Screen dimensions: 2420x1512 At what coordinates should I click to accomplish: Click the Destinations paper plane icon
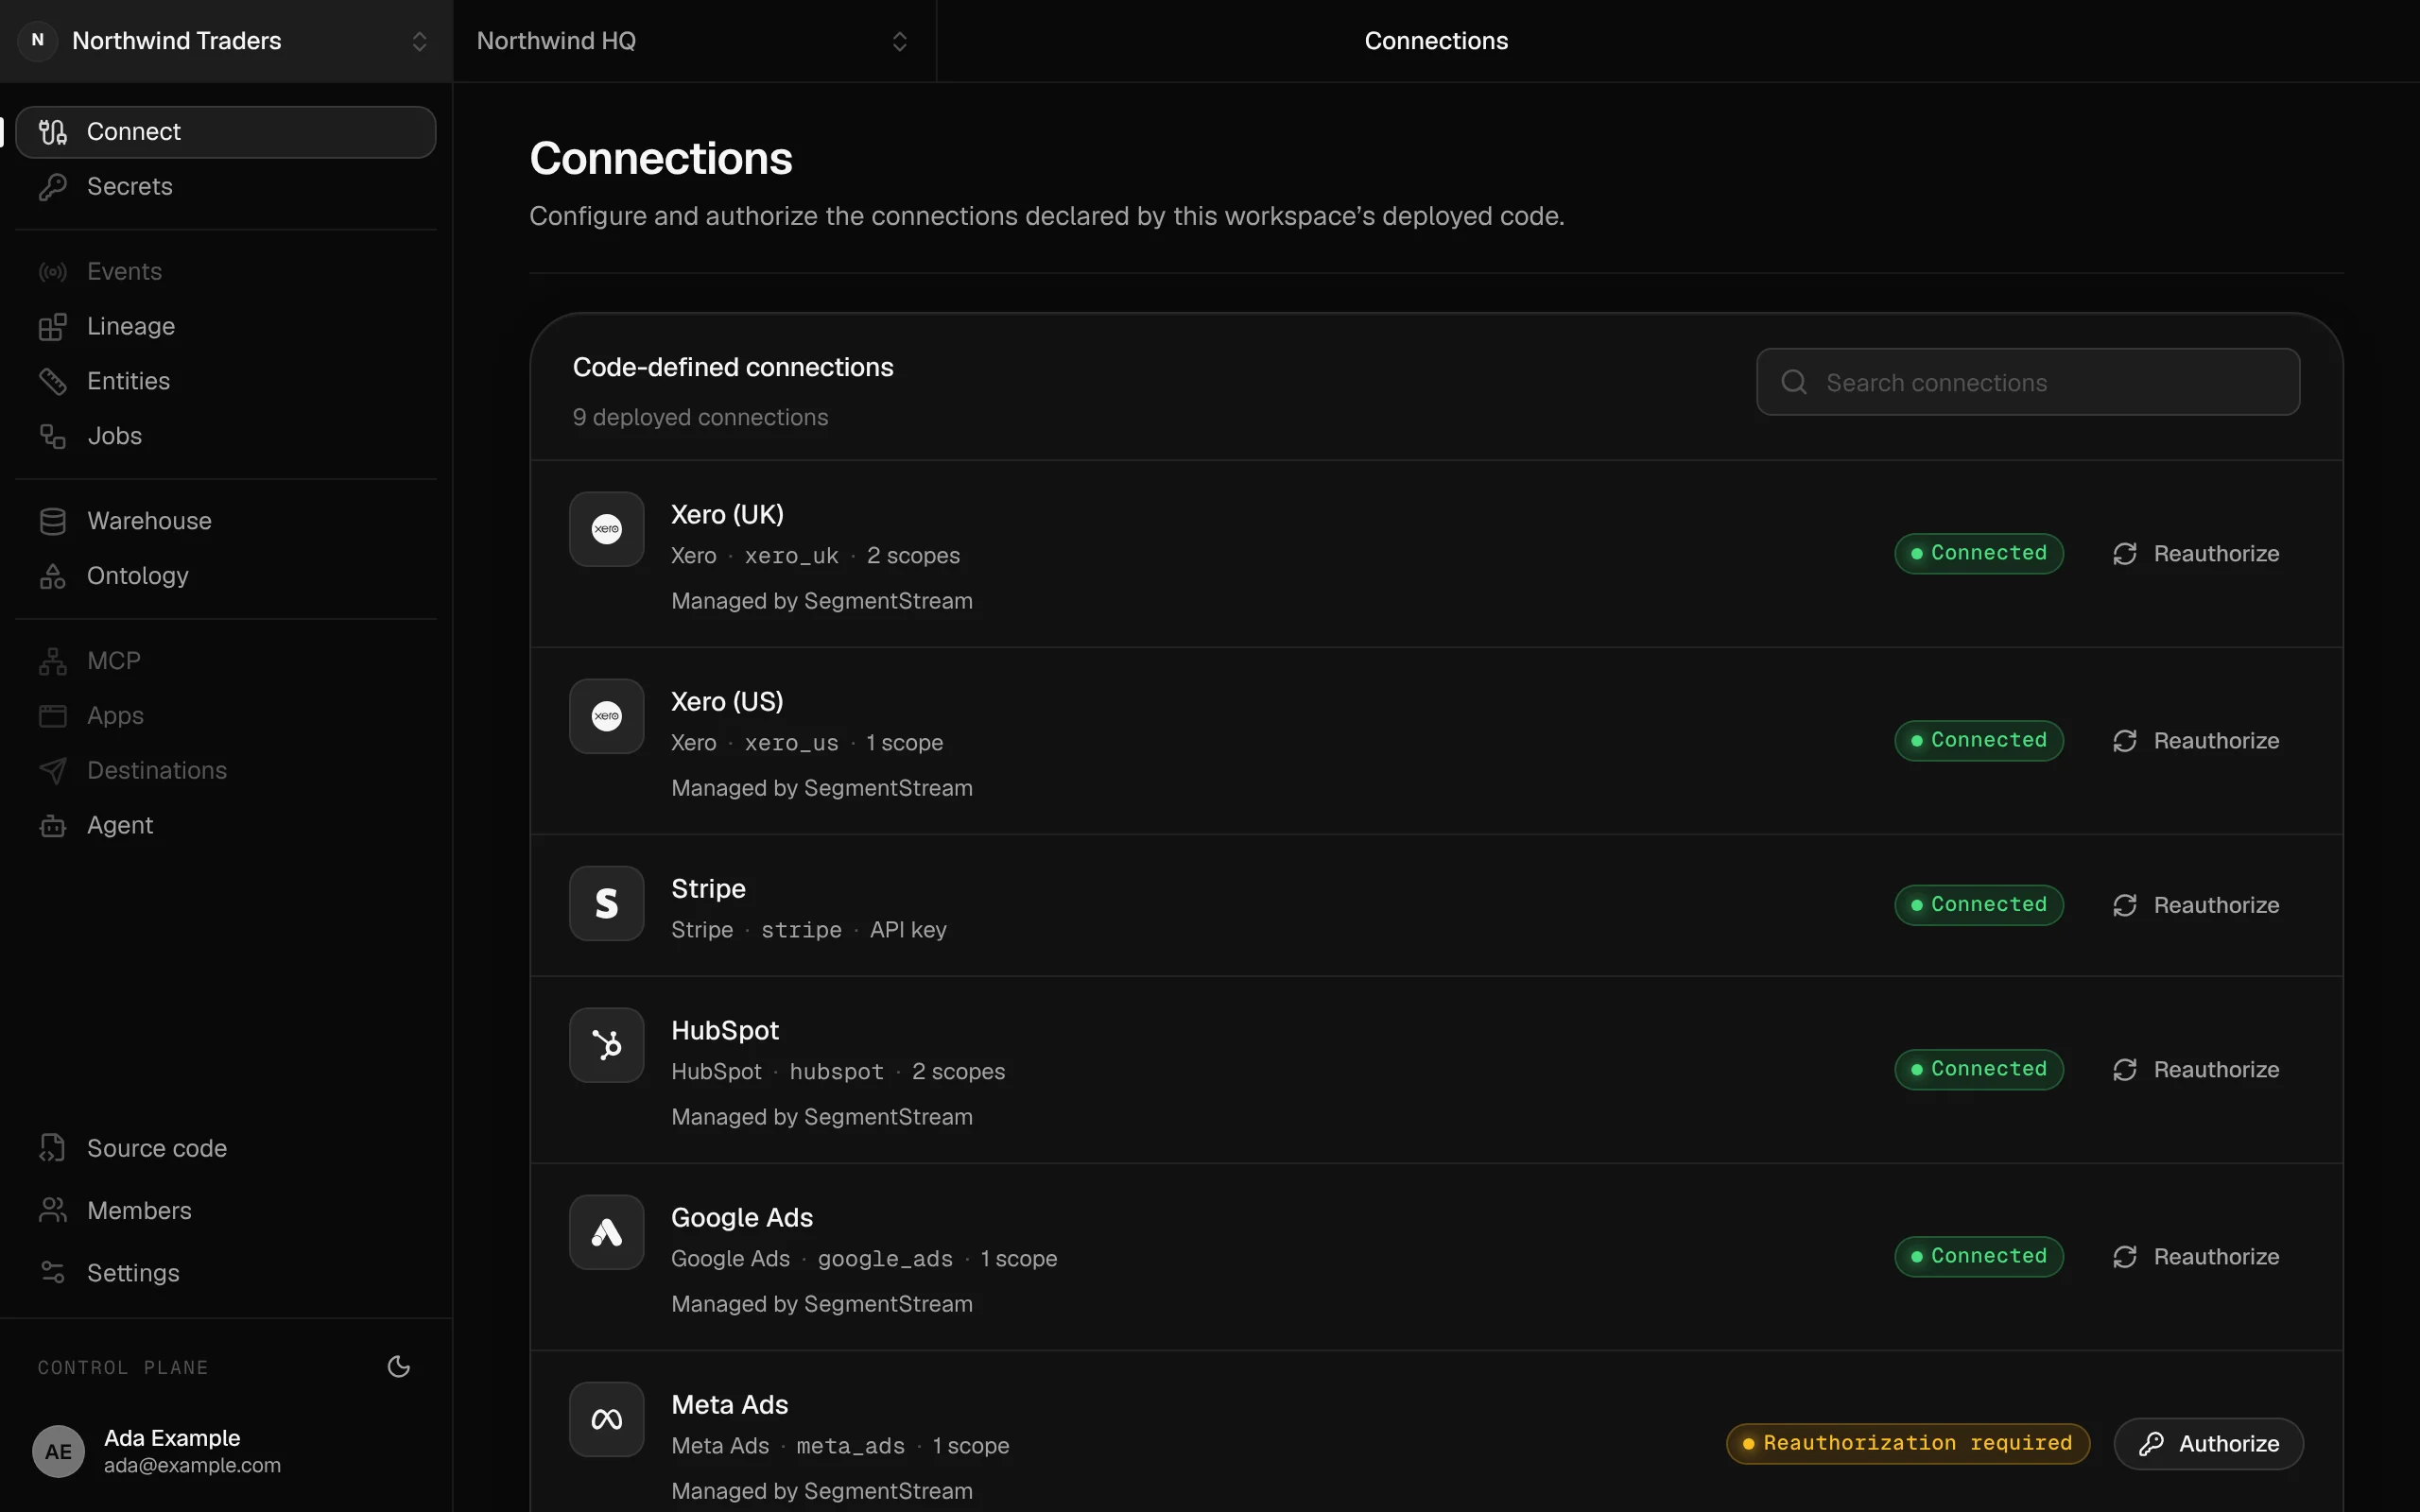[53, 770]
